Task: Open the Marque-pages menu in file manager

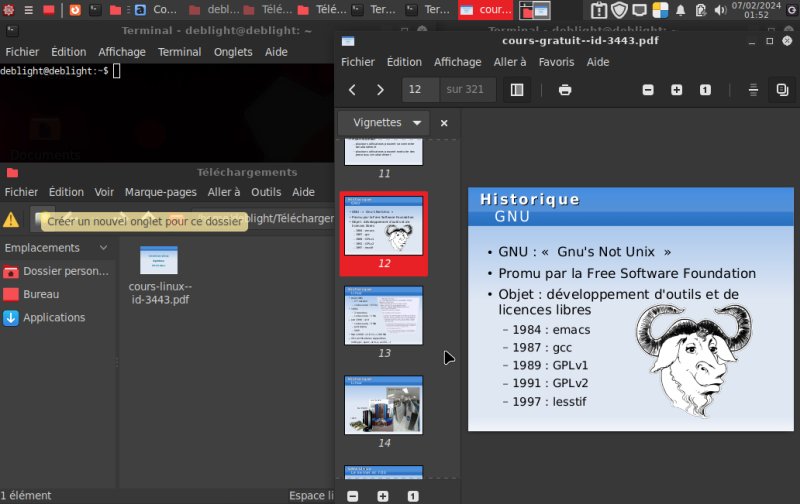Action: (x=160, y=192)
